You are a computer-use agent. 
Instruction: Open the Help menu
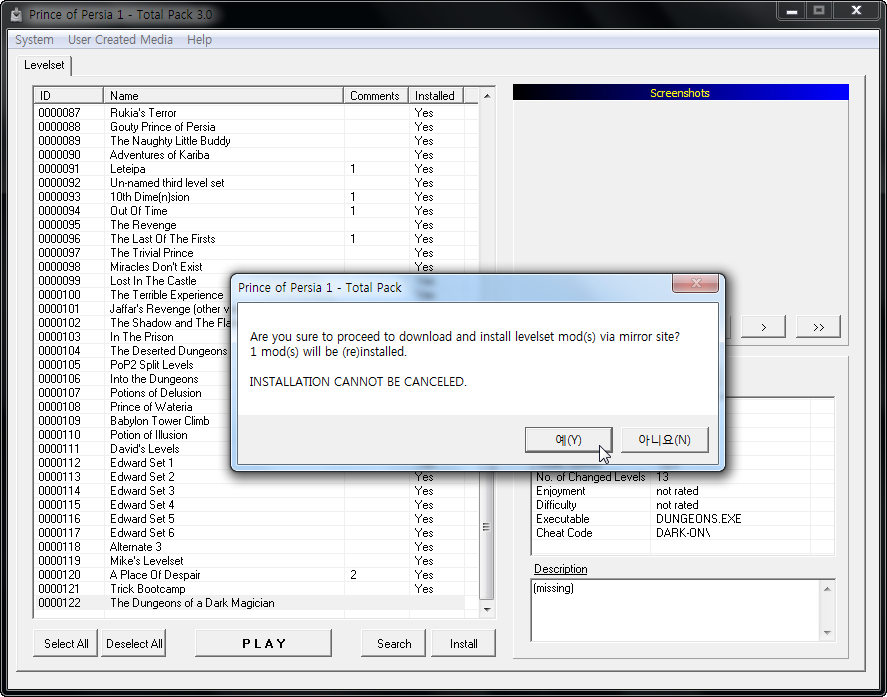pos(200,40)
